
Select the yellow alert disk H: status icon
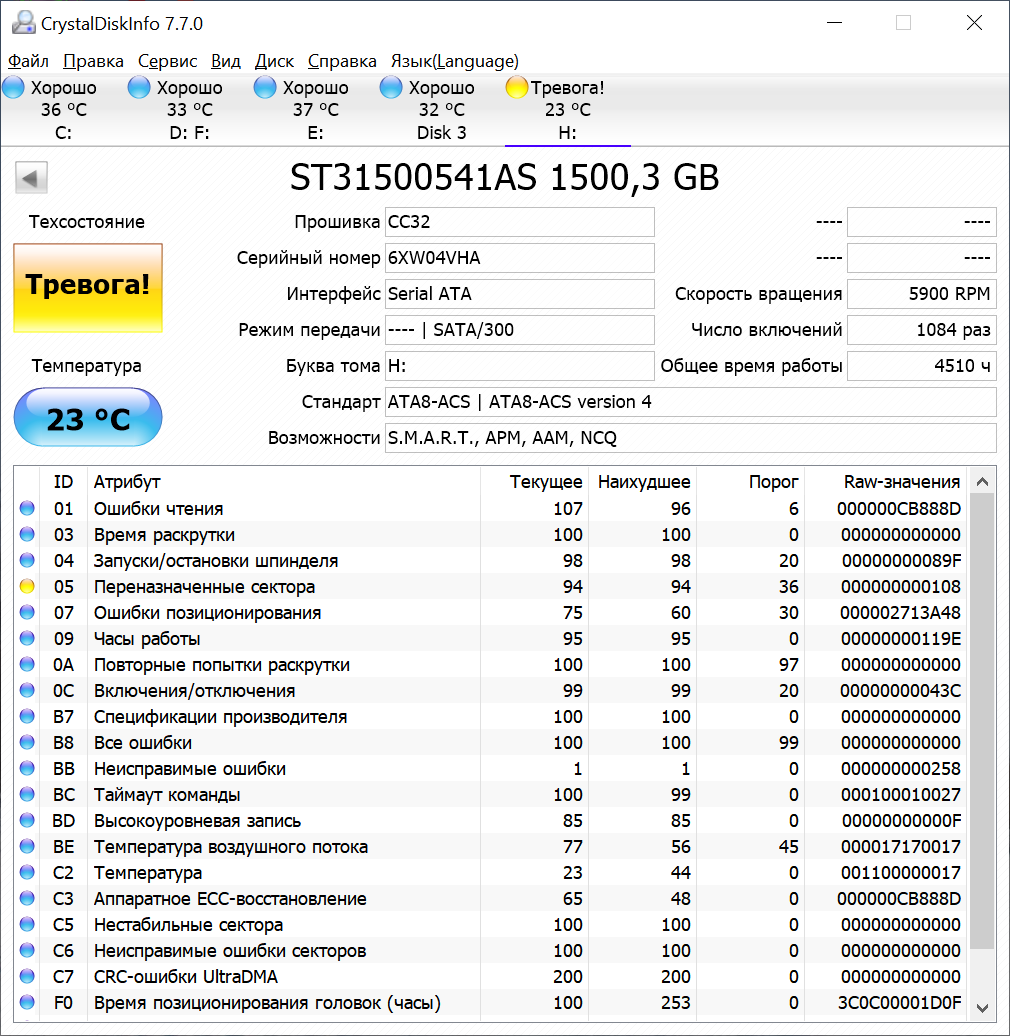517,88
